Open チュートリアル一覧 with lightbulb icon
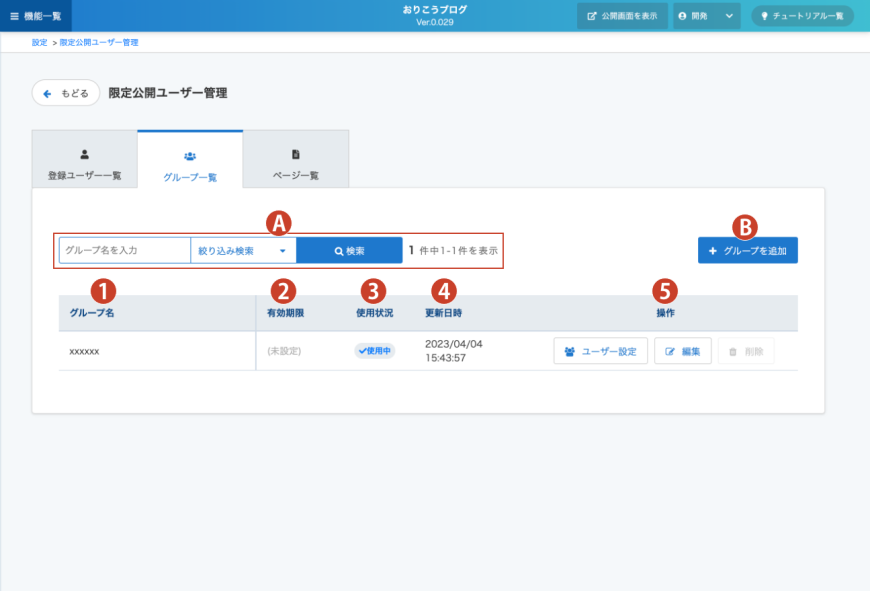Image resolution: width=870 pixels, height=591 pixels. 802,16
